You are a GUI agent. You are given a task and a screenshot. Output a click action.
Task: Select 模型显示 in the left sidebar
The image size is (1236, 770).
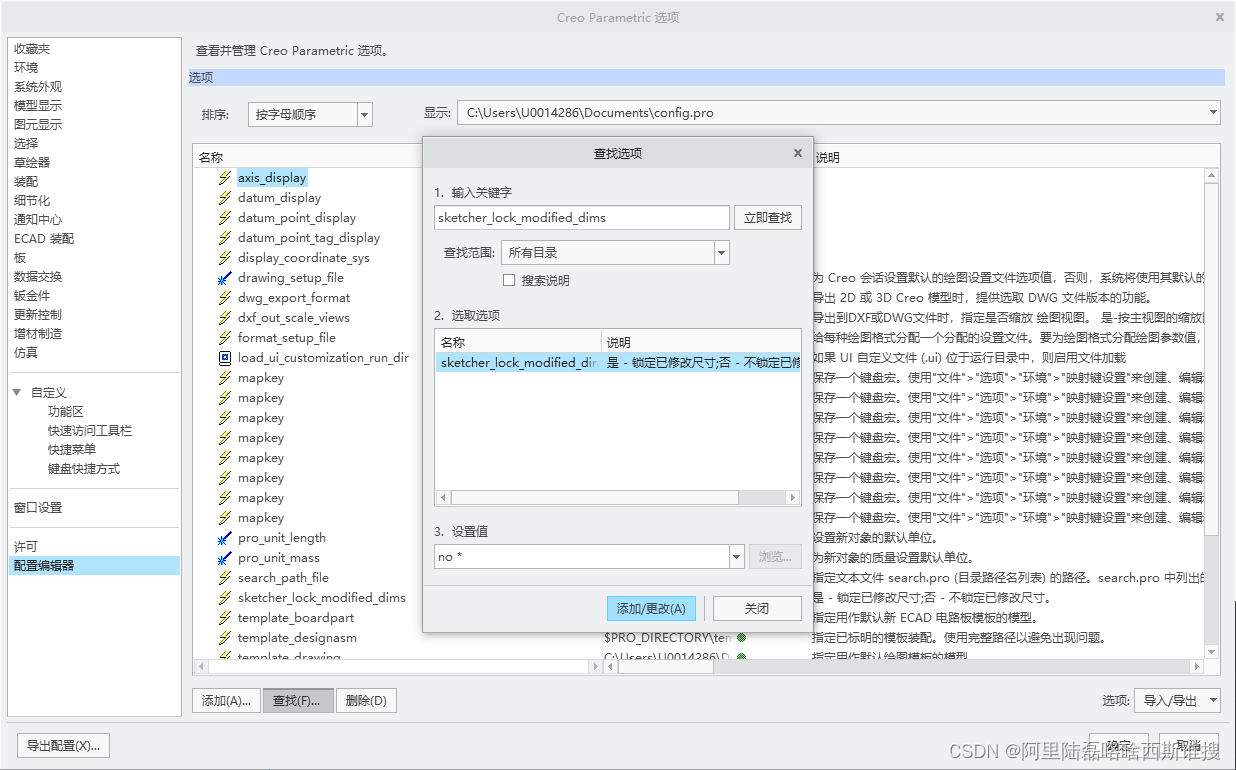coord(38,106)
